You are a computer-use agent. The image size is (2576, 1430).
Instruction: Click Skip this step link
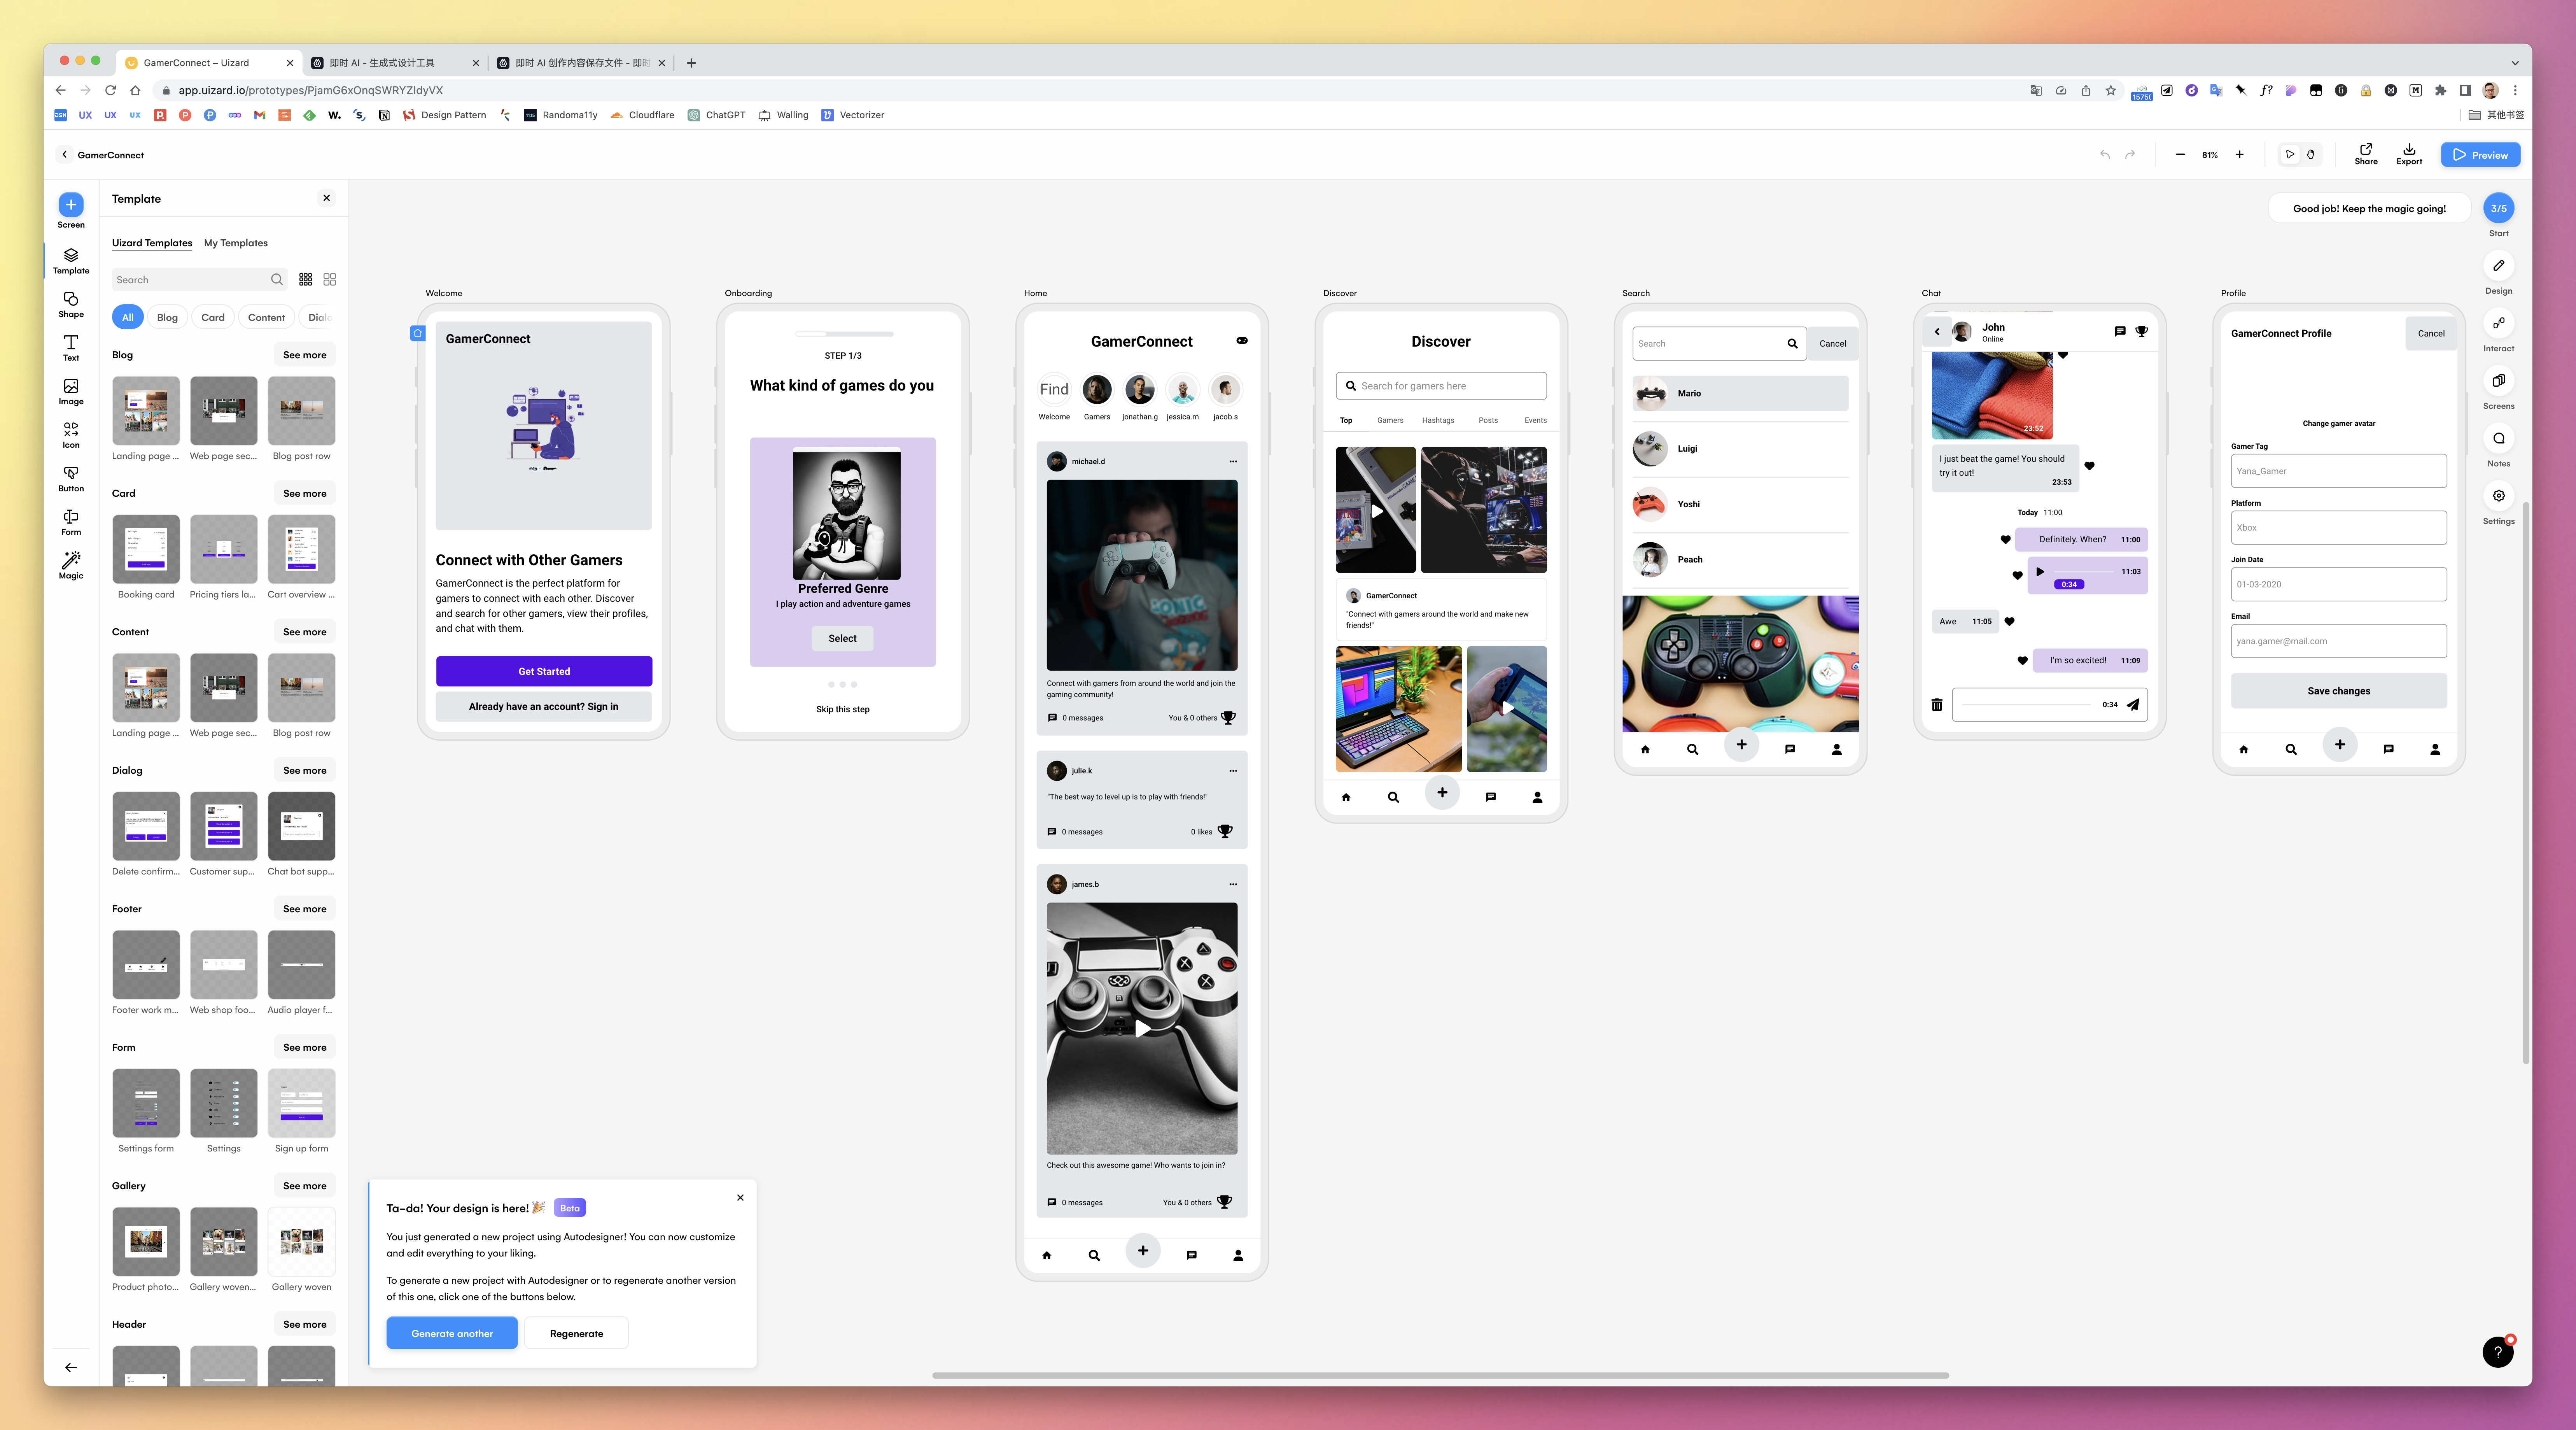(x=843, y=709)
